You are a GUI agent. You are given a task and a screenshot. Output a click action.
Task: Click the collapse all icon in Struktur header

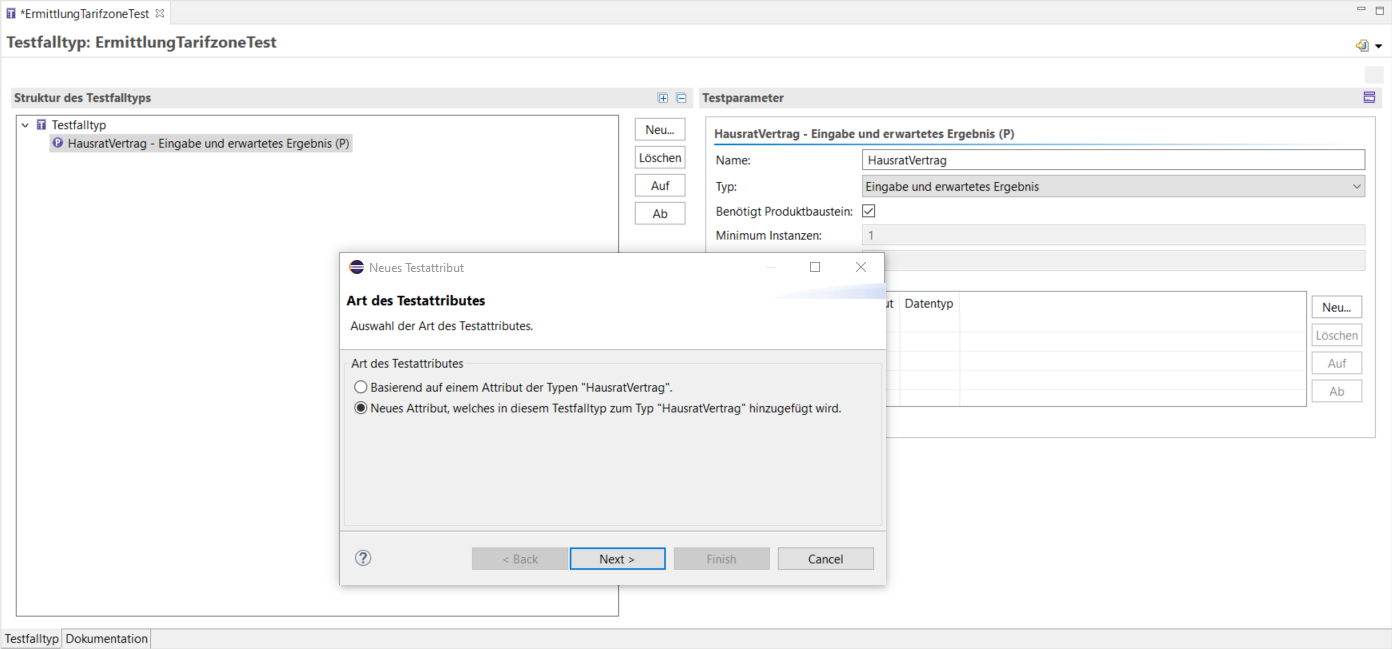[x=681, y=98]
